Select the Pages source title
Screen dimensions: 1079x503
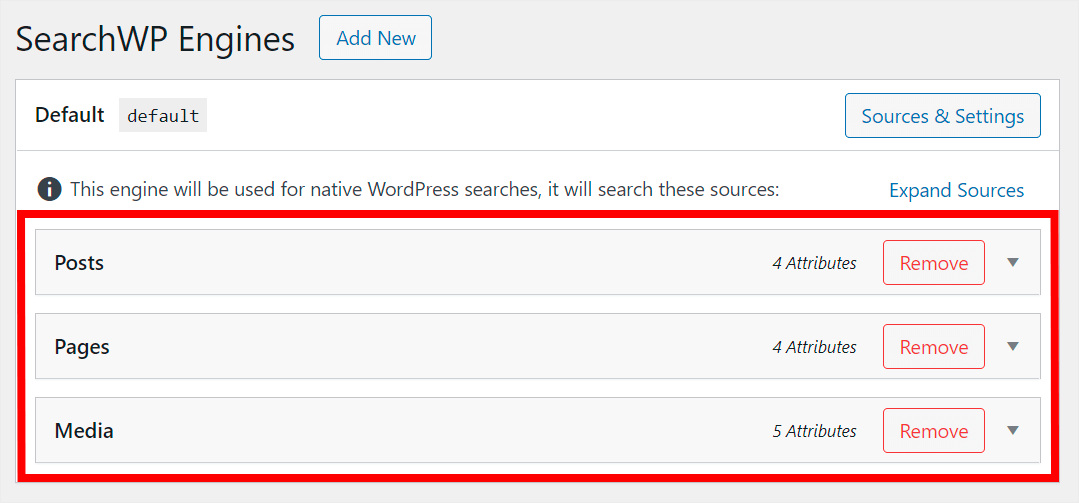coord(82,347)
